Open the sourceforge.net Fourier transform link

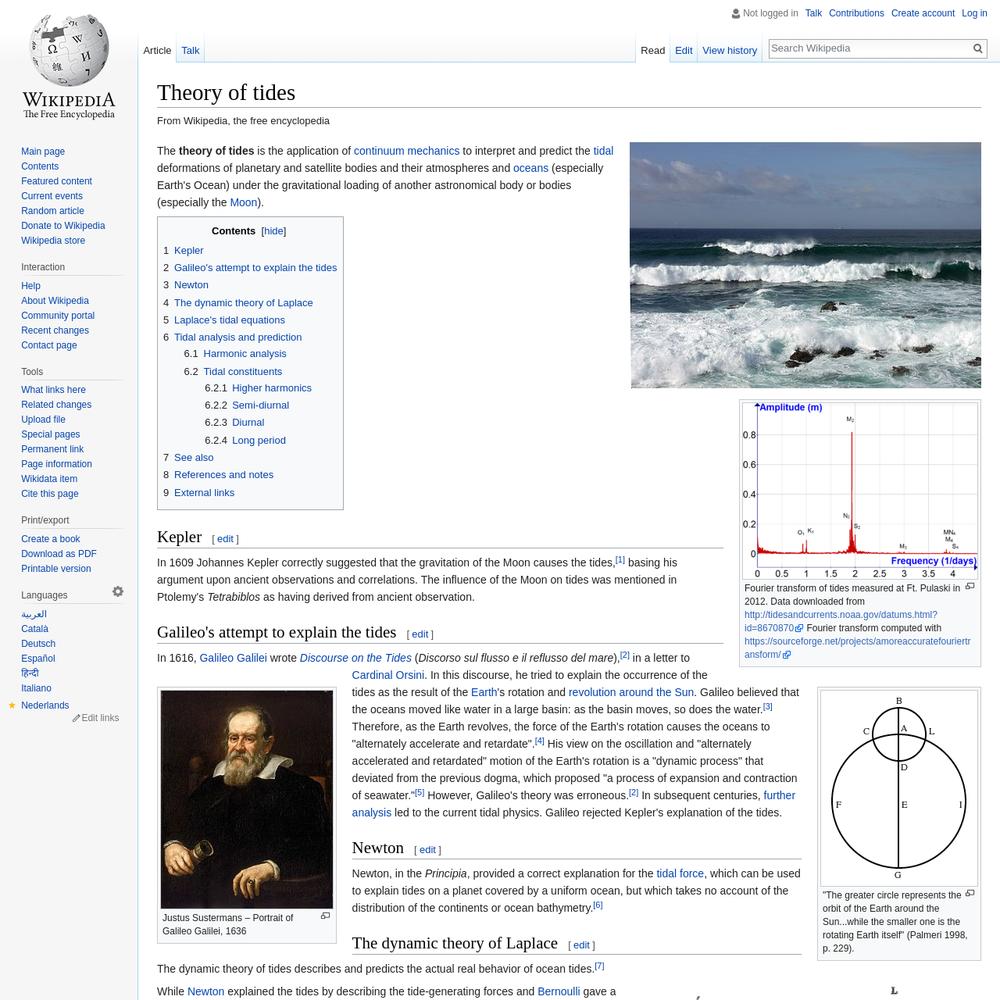857,648
